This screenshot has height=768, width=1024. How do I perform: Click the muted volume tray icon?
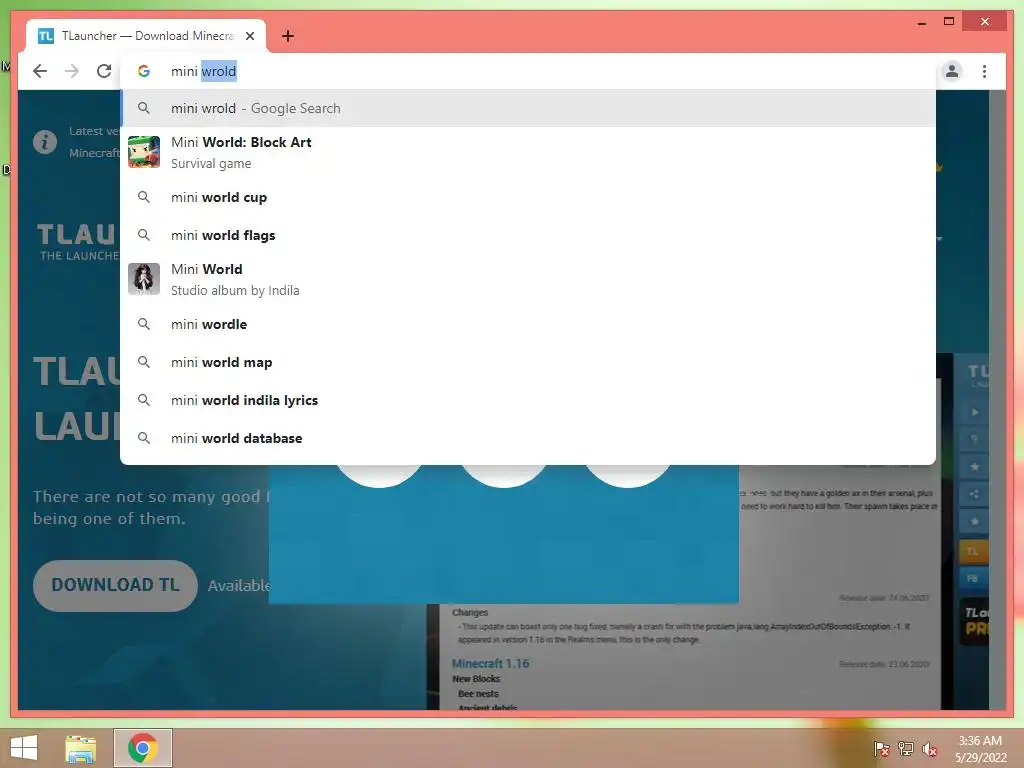(x=930, y=748)
